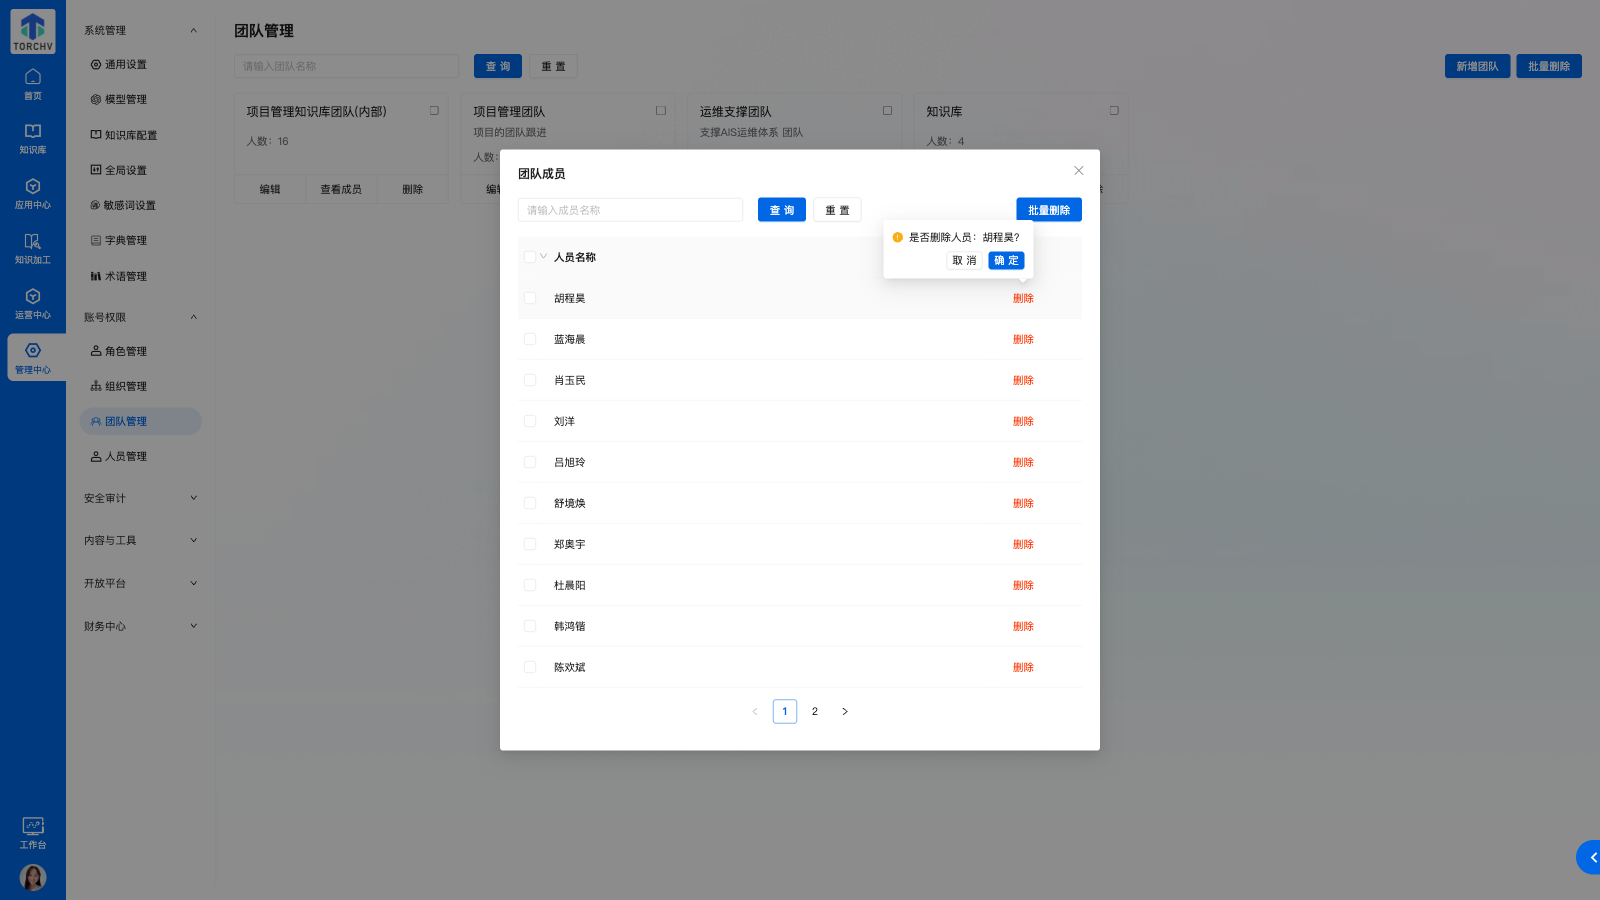Collapse the 系统管理 section
Image resolution: width=1600 pixels, height=900 pixels.
pyautogui.click(x=140, y=30)
